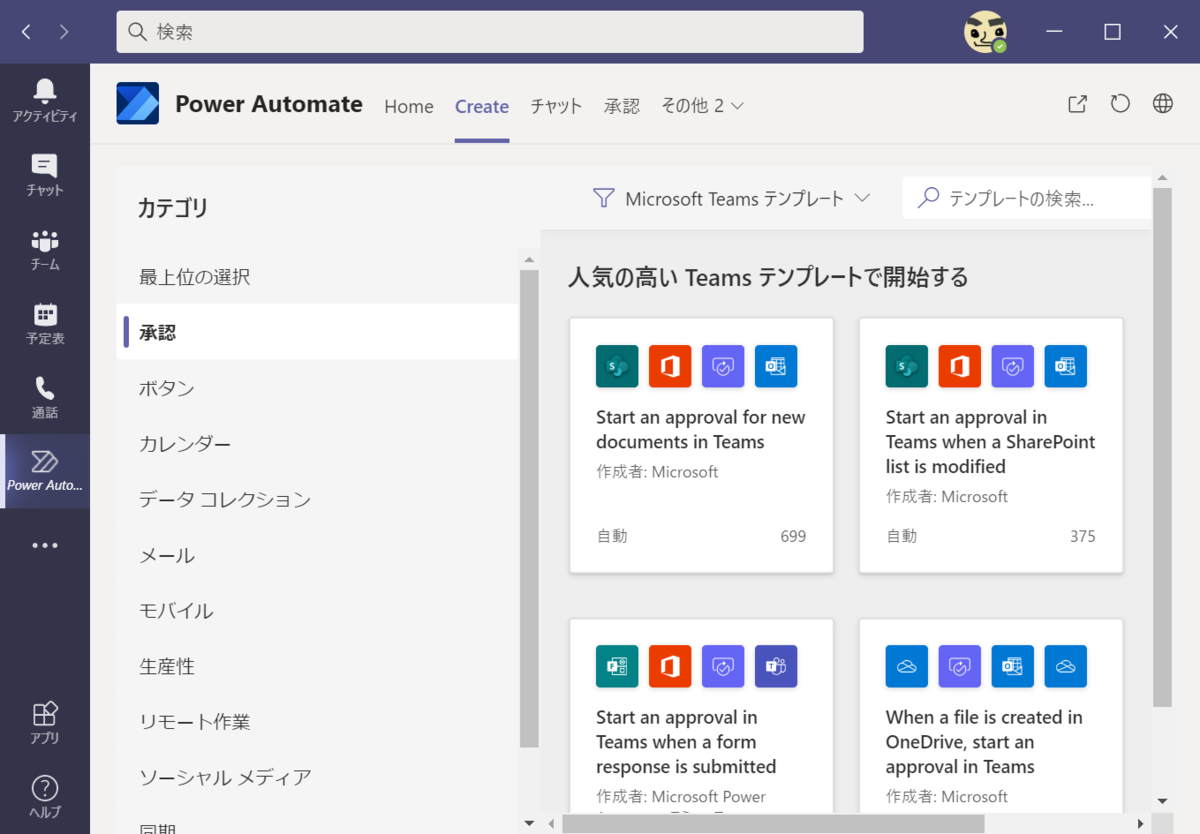Click Outlook icon on new documents card
This screenshot has height=834, width=1200.
pyautogui.click(x=776, y=366)
